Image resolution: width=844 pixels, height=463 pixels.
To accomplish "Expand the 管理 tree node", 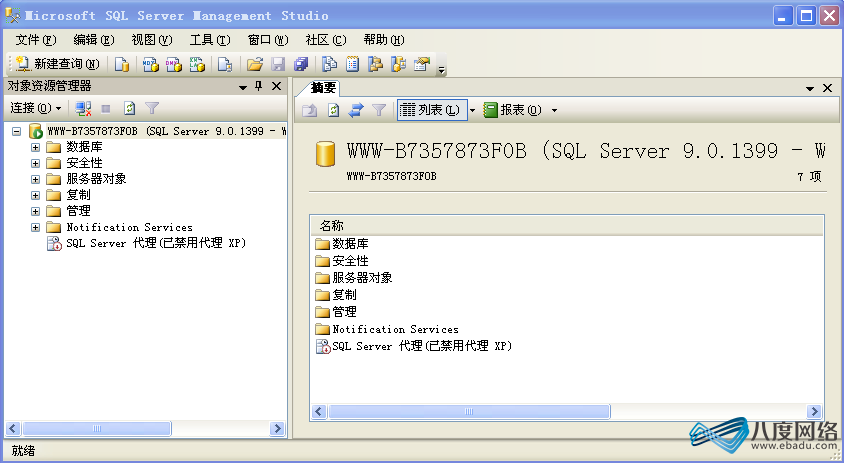I will click(36, 212).
